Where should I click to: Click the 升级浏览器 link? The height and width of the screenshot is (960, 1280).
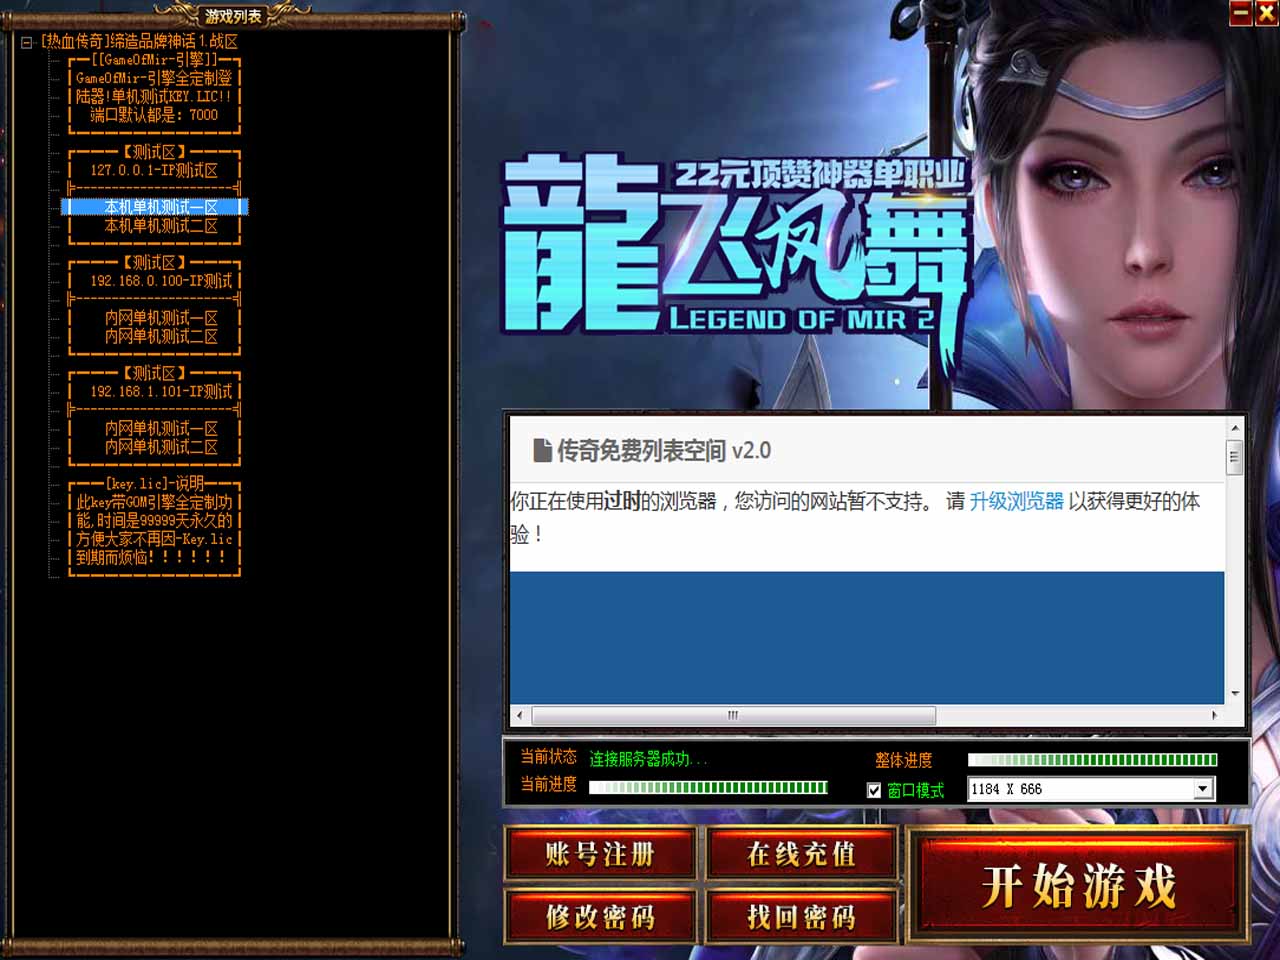1016,501
